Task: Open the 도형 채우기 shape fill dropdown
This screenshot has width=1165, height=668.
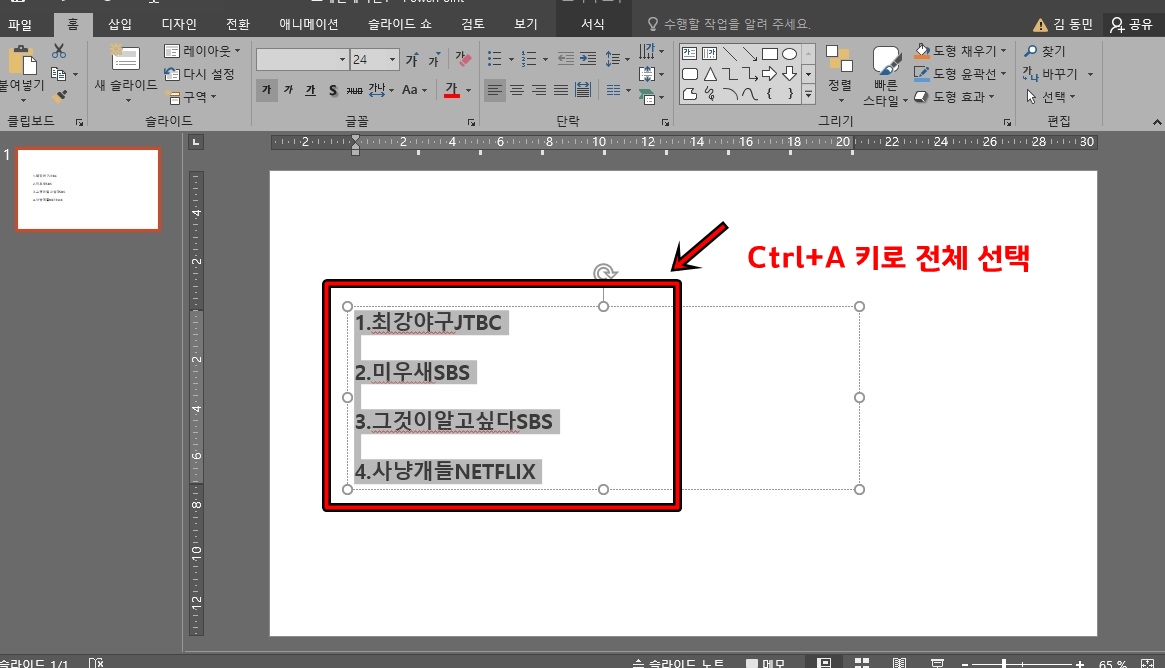Action: point(960,51)
